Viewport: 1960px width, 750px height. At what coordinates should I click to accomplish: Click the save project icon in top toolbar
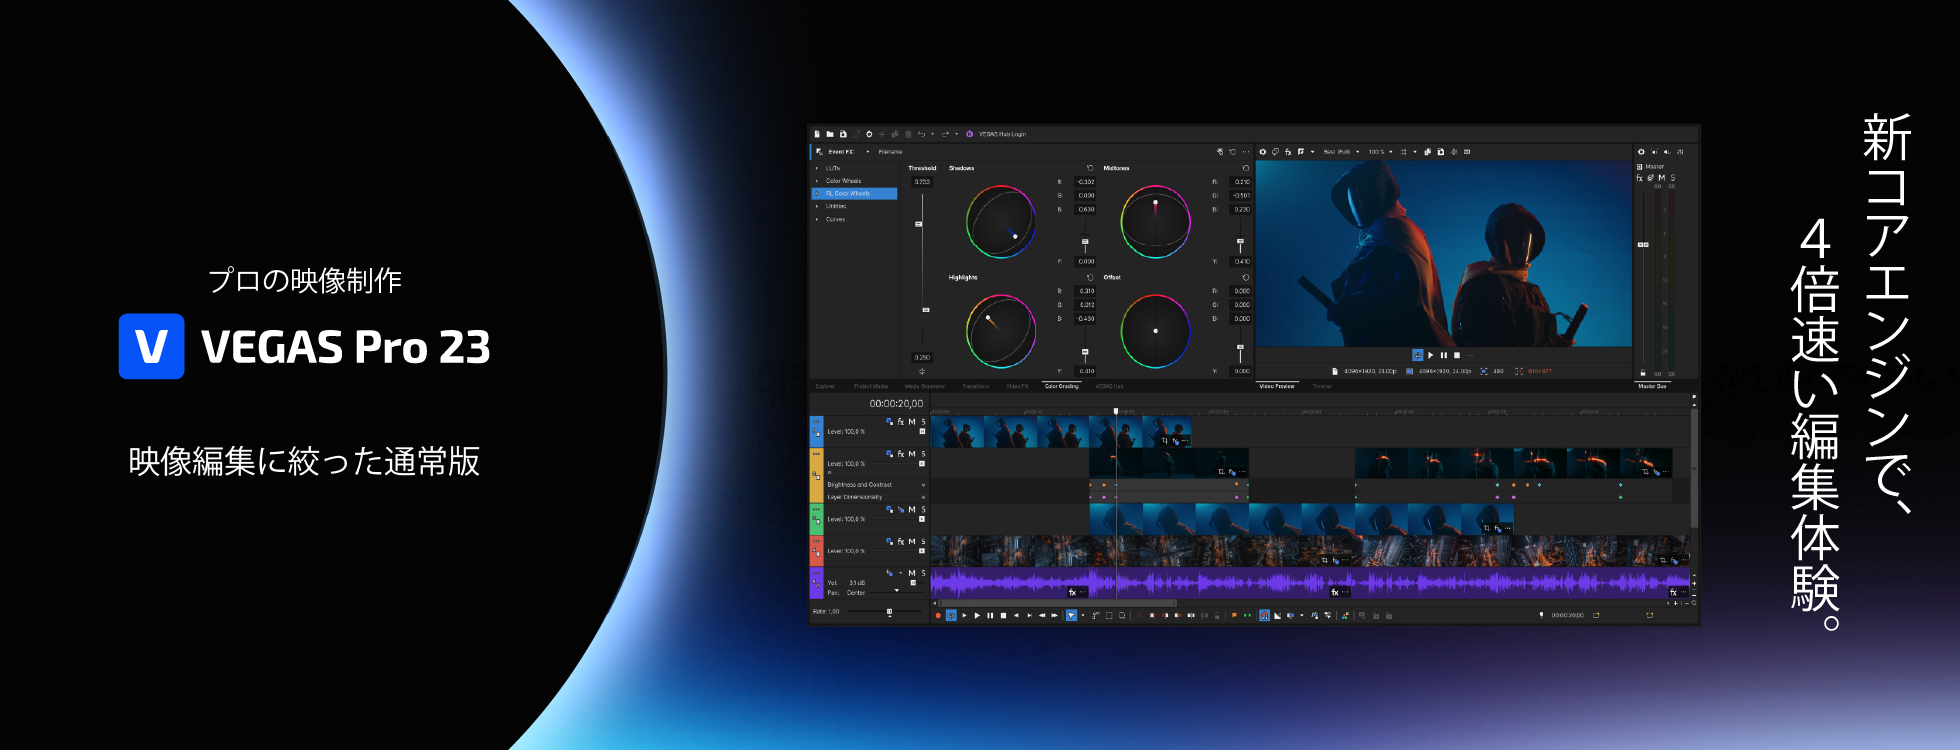click(843, 134)
